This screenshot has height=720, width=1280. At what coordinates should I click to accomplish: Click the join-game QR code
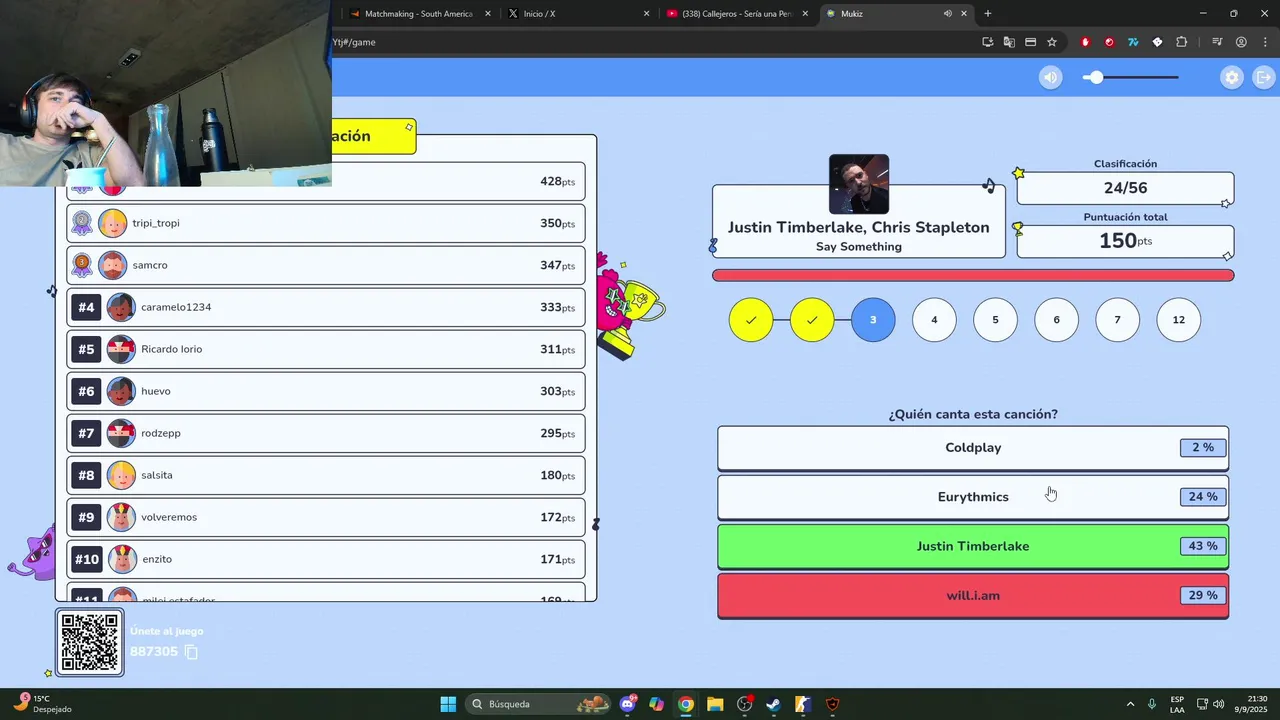pyautogui.click(x=90, y=642)
